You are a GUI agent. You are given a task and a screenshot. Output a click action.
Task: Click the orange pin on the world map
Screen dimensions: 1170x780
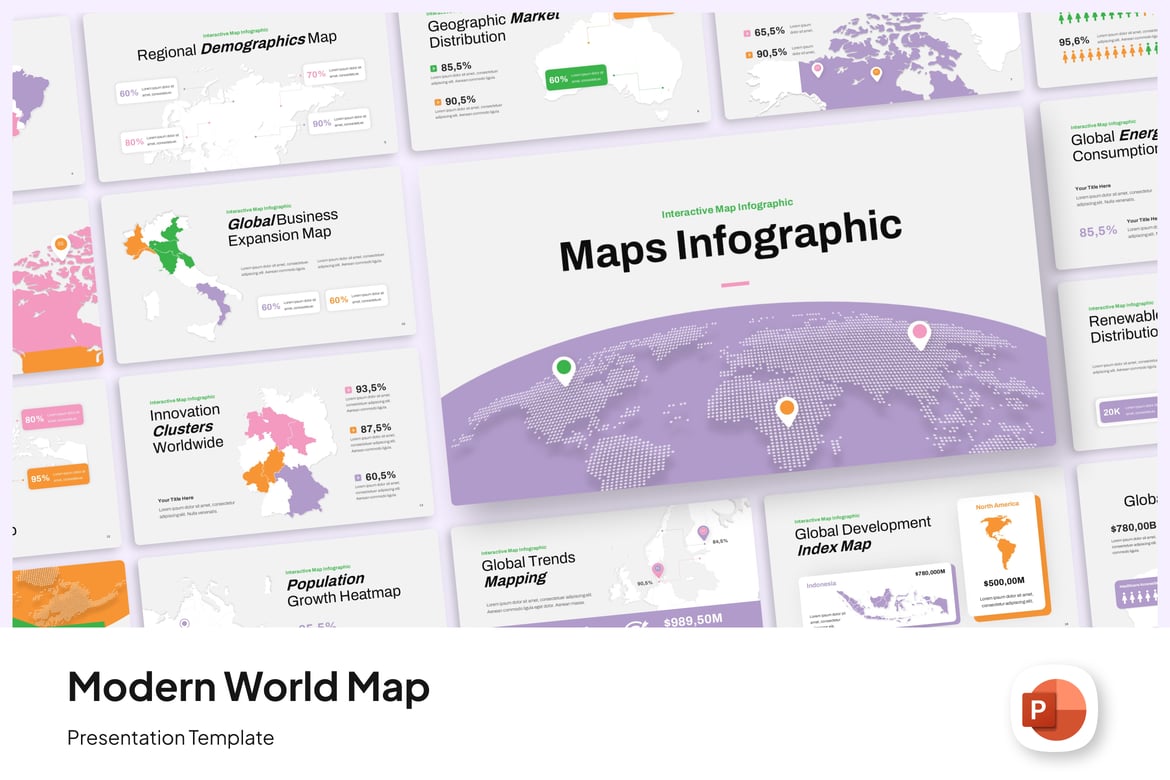pos(786,411)
